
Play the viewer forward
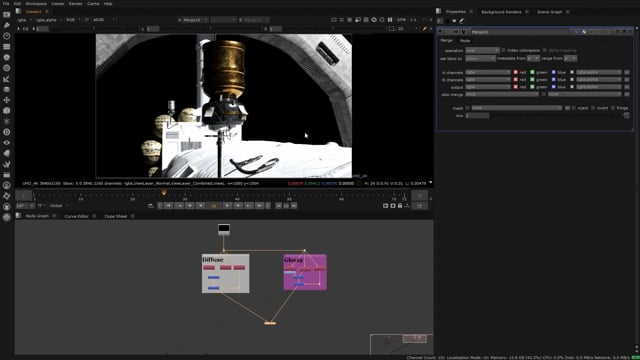pos(227,206)
